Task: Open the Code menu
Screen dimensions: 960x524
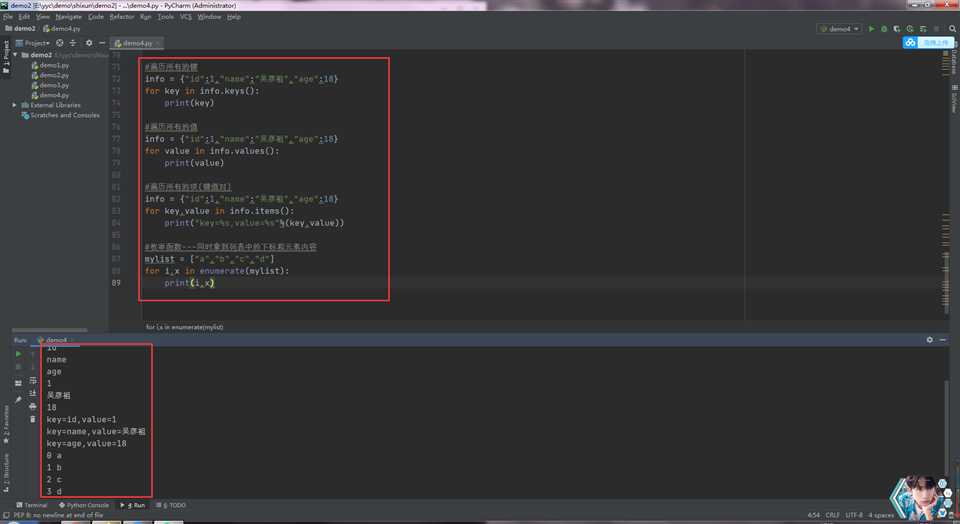Action: point(96,17)
